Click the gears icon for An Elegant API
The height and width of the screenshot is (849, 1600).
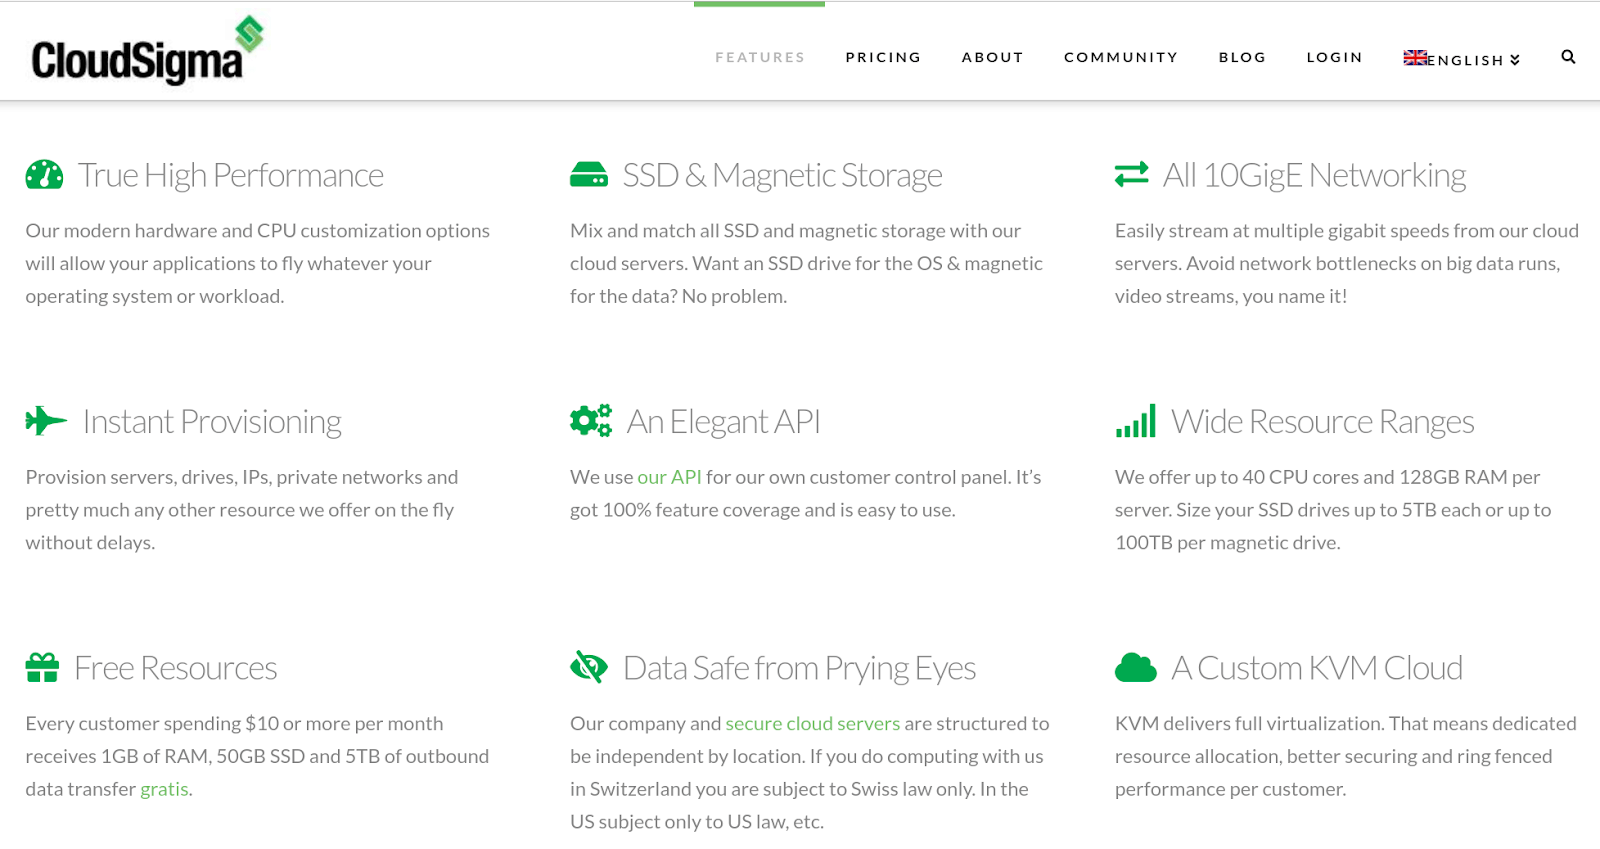pyautogui.click(x=591, y=421)
